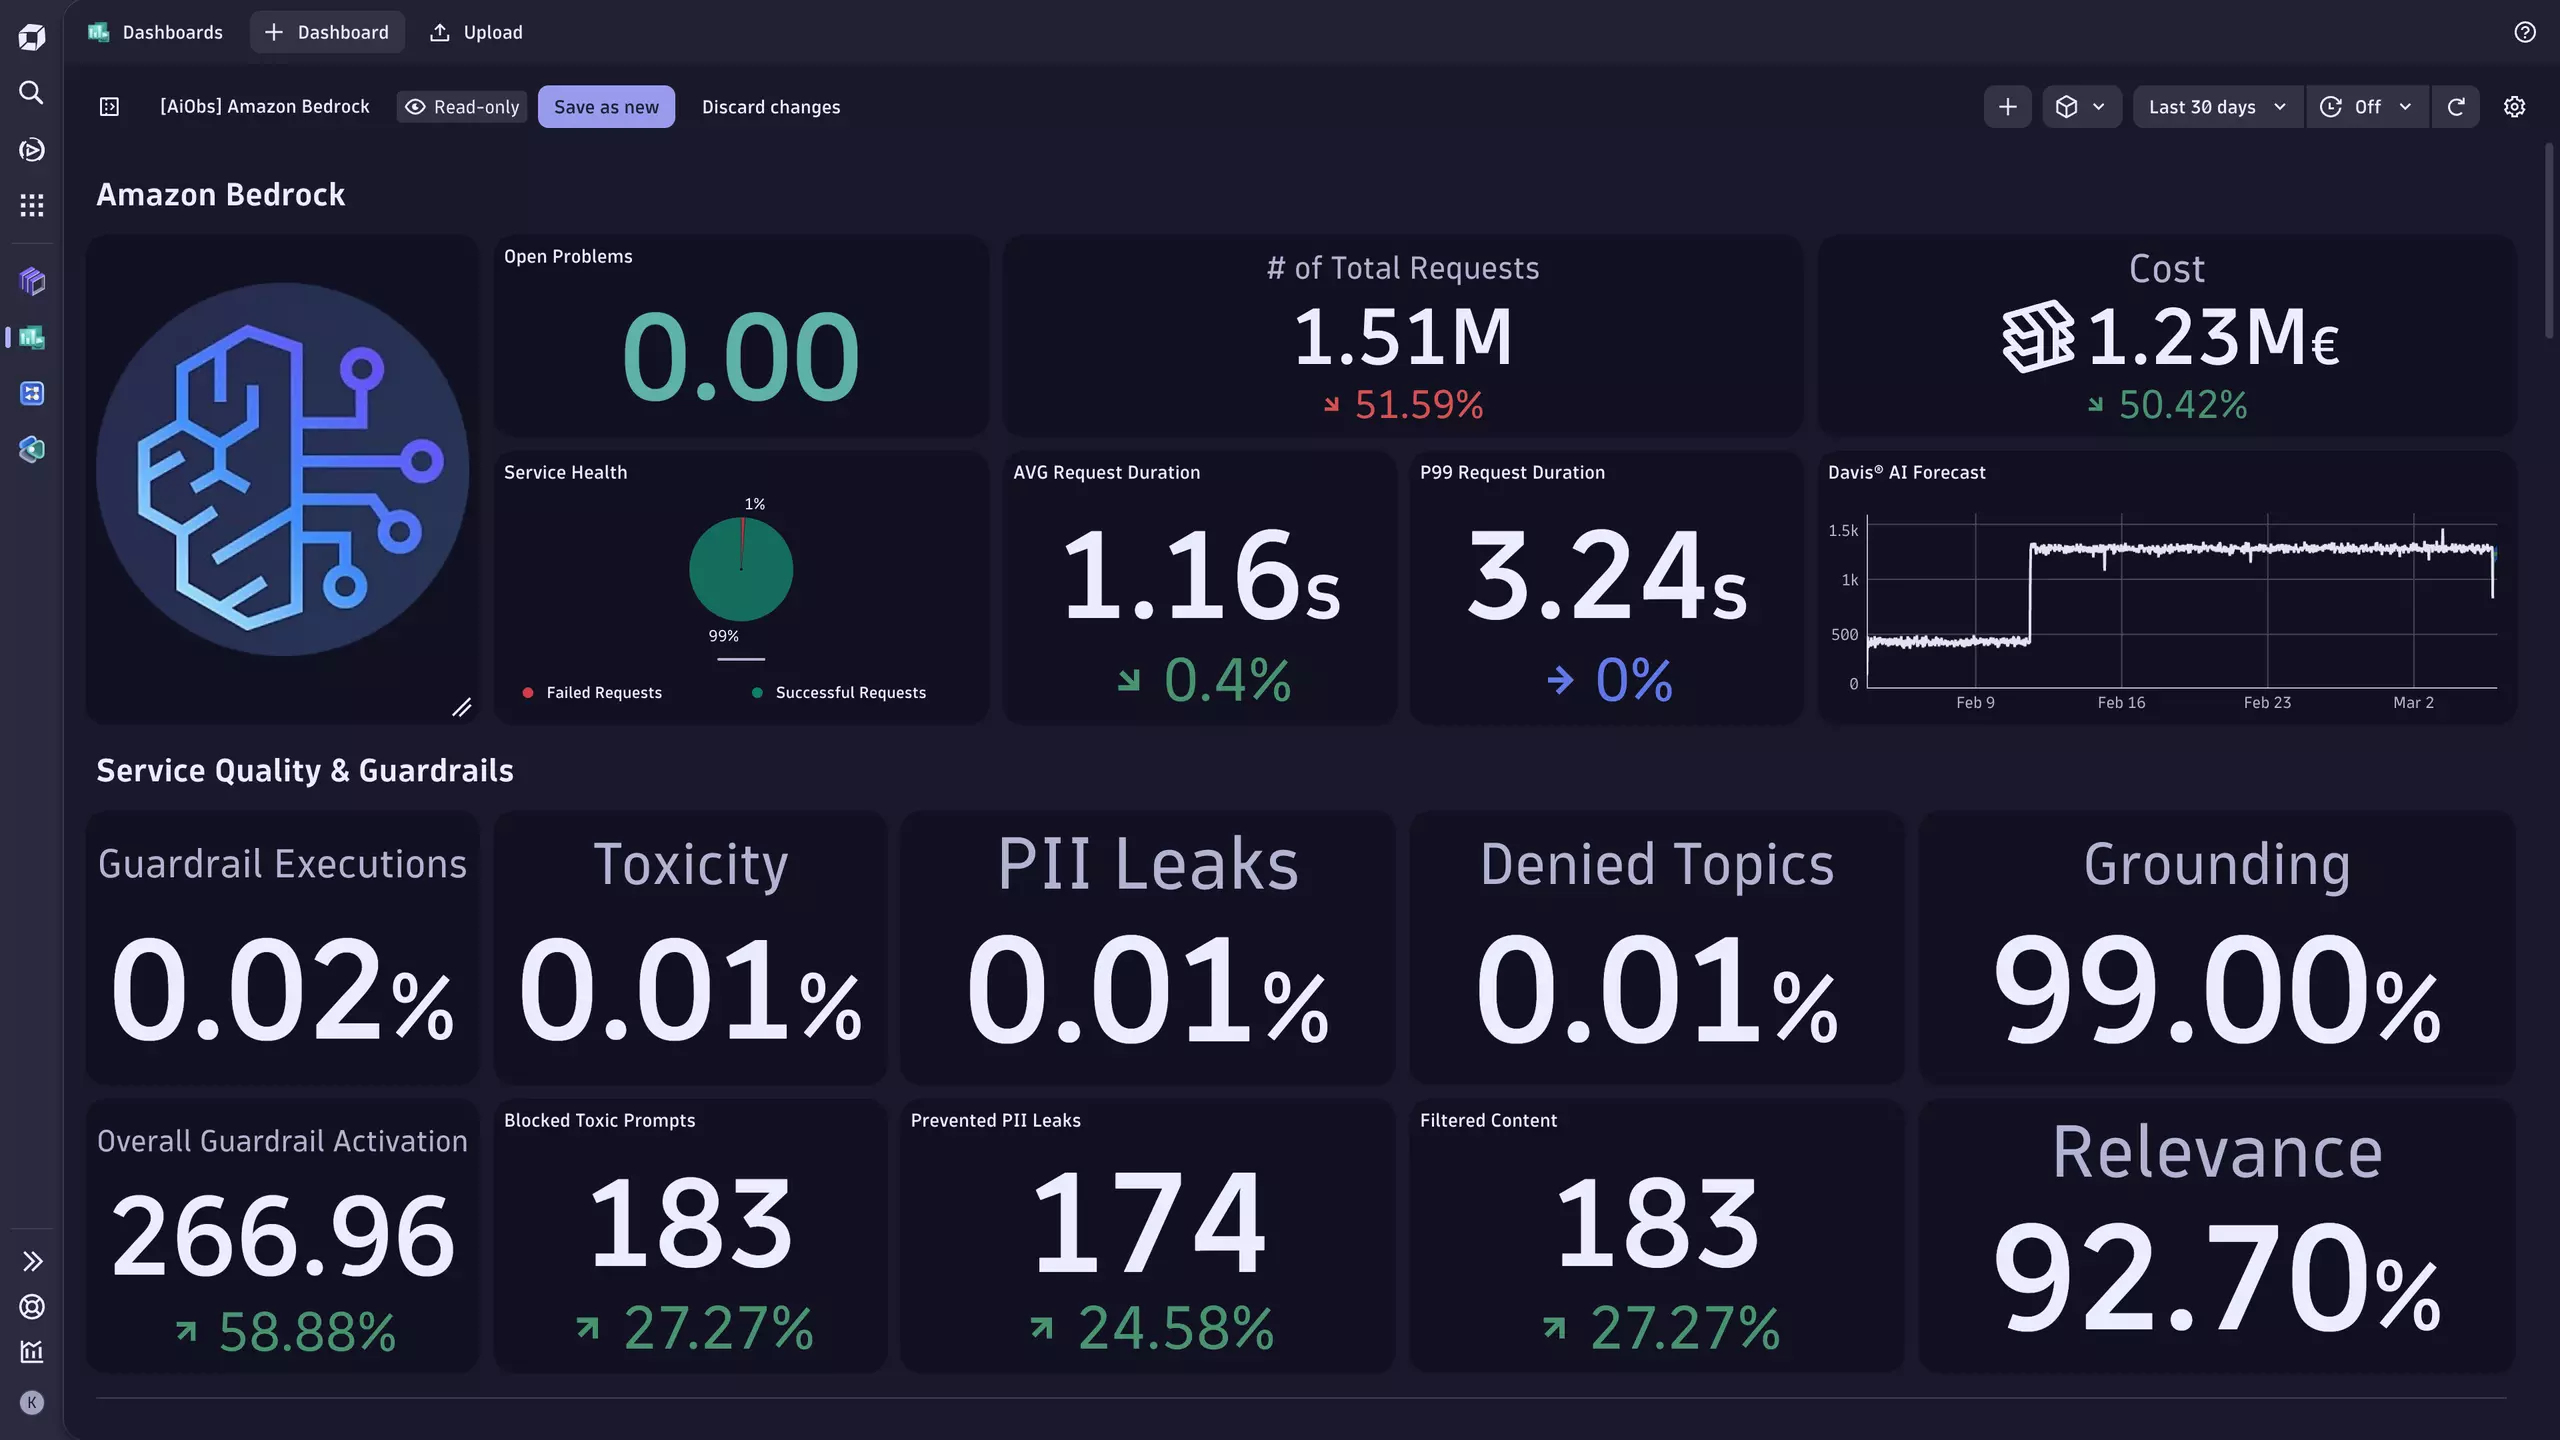This screenshot has height=1440, width=2560.
Task: Create a new Dashboard
Action: point(327,32)
